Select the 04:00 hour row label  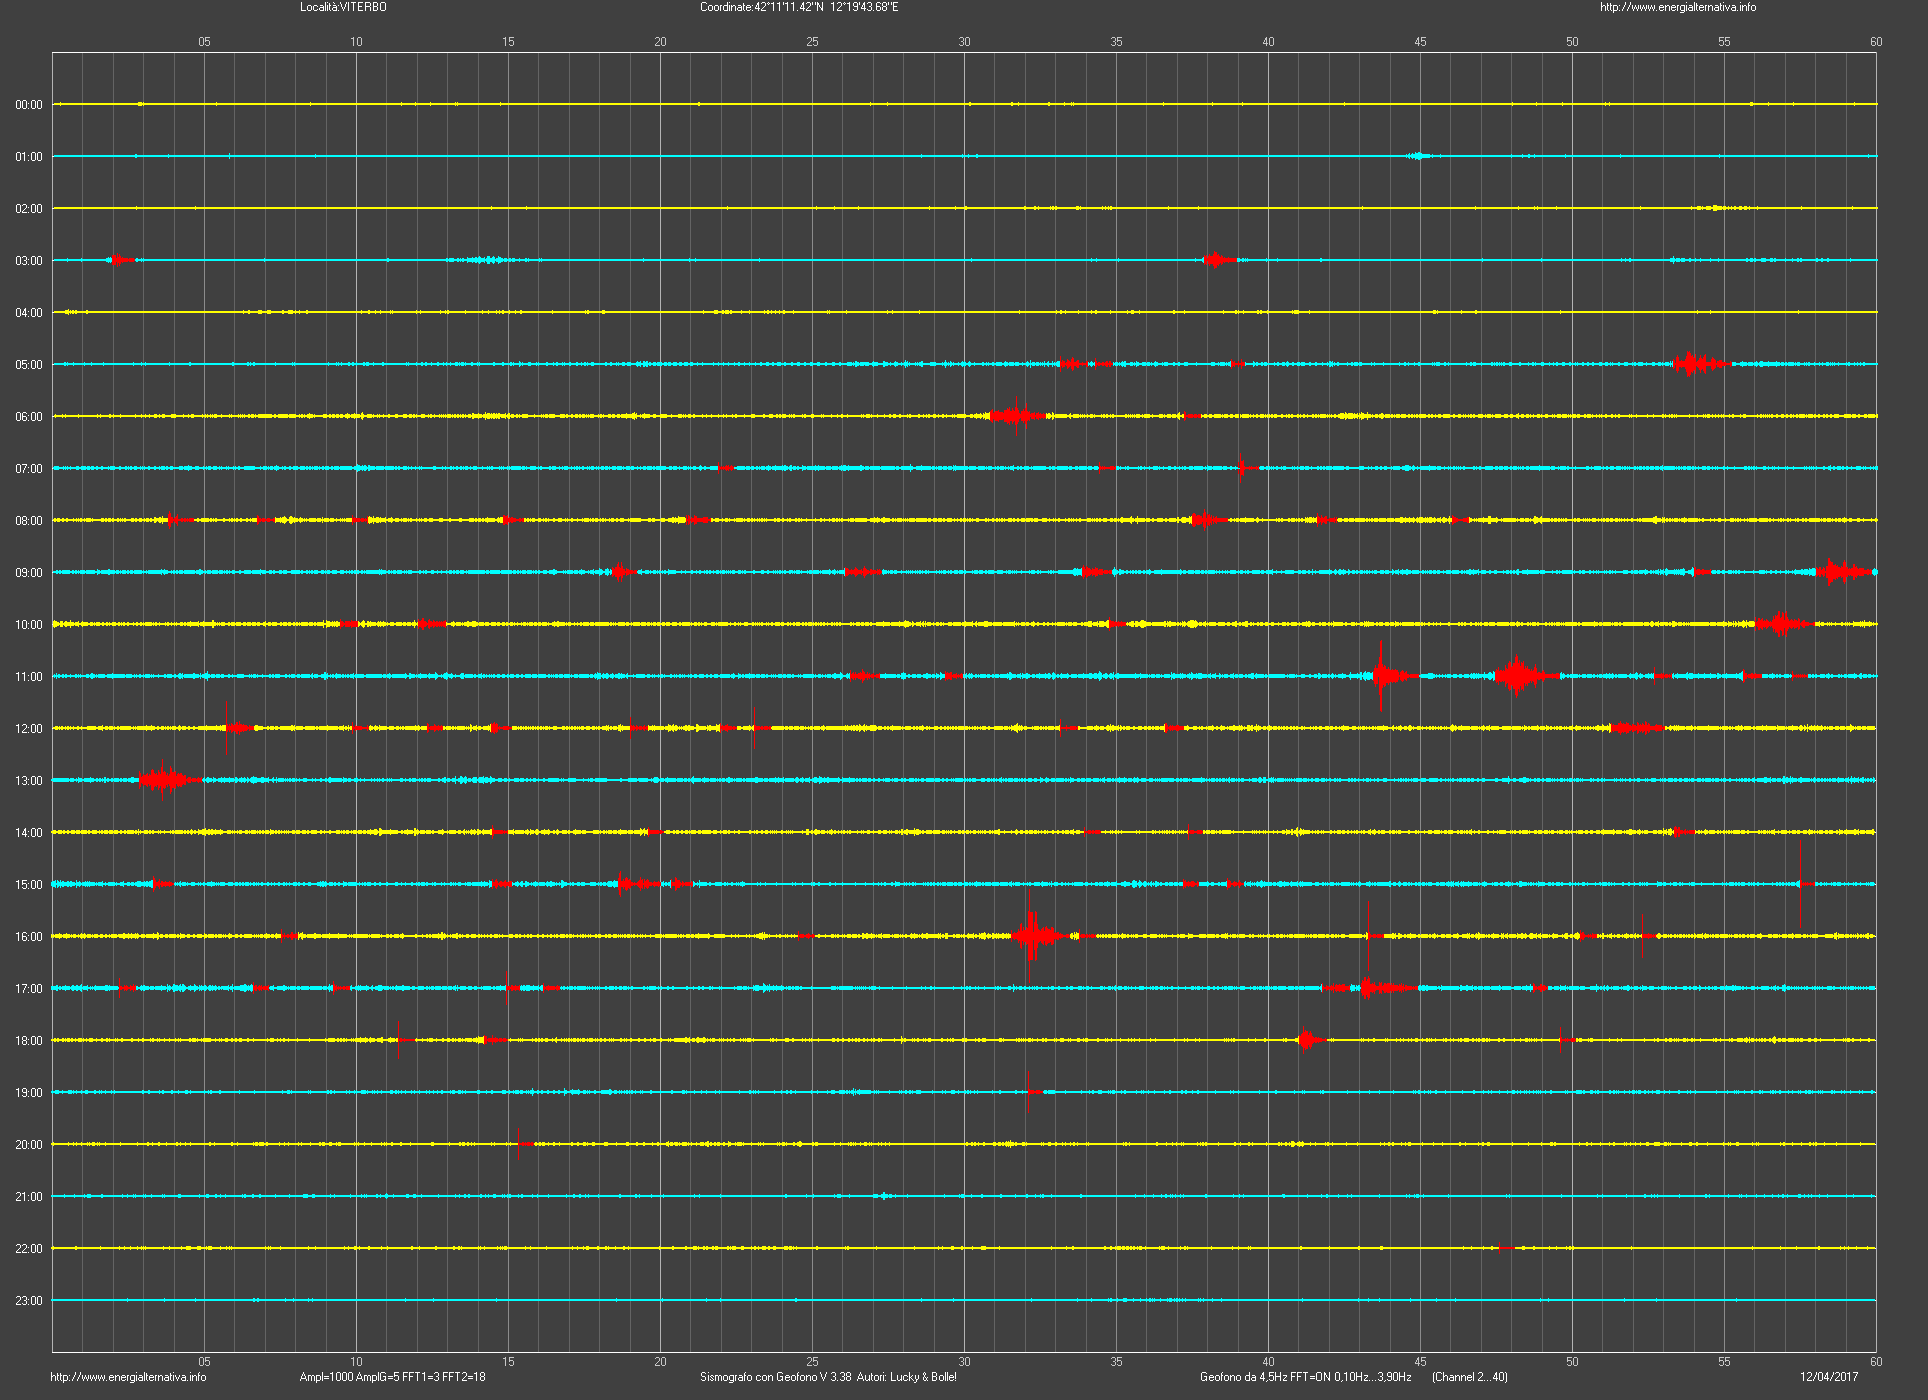click(29, 313)
